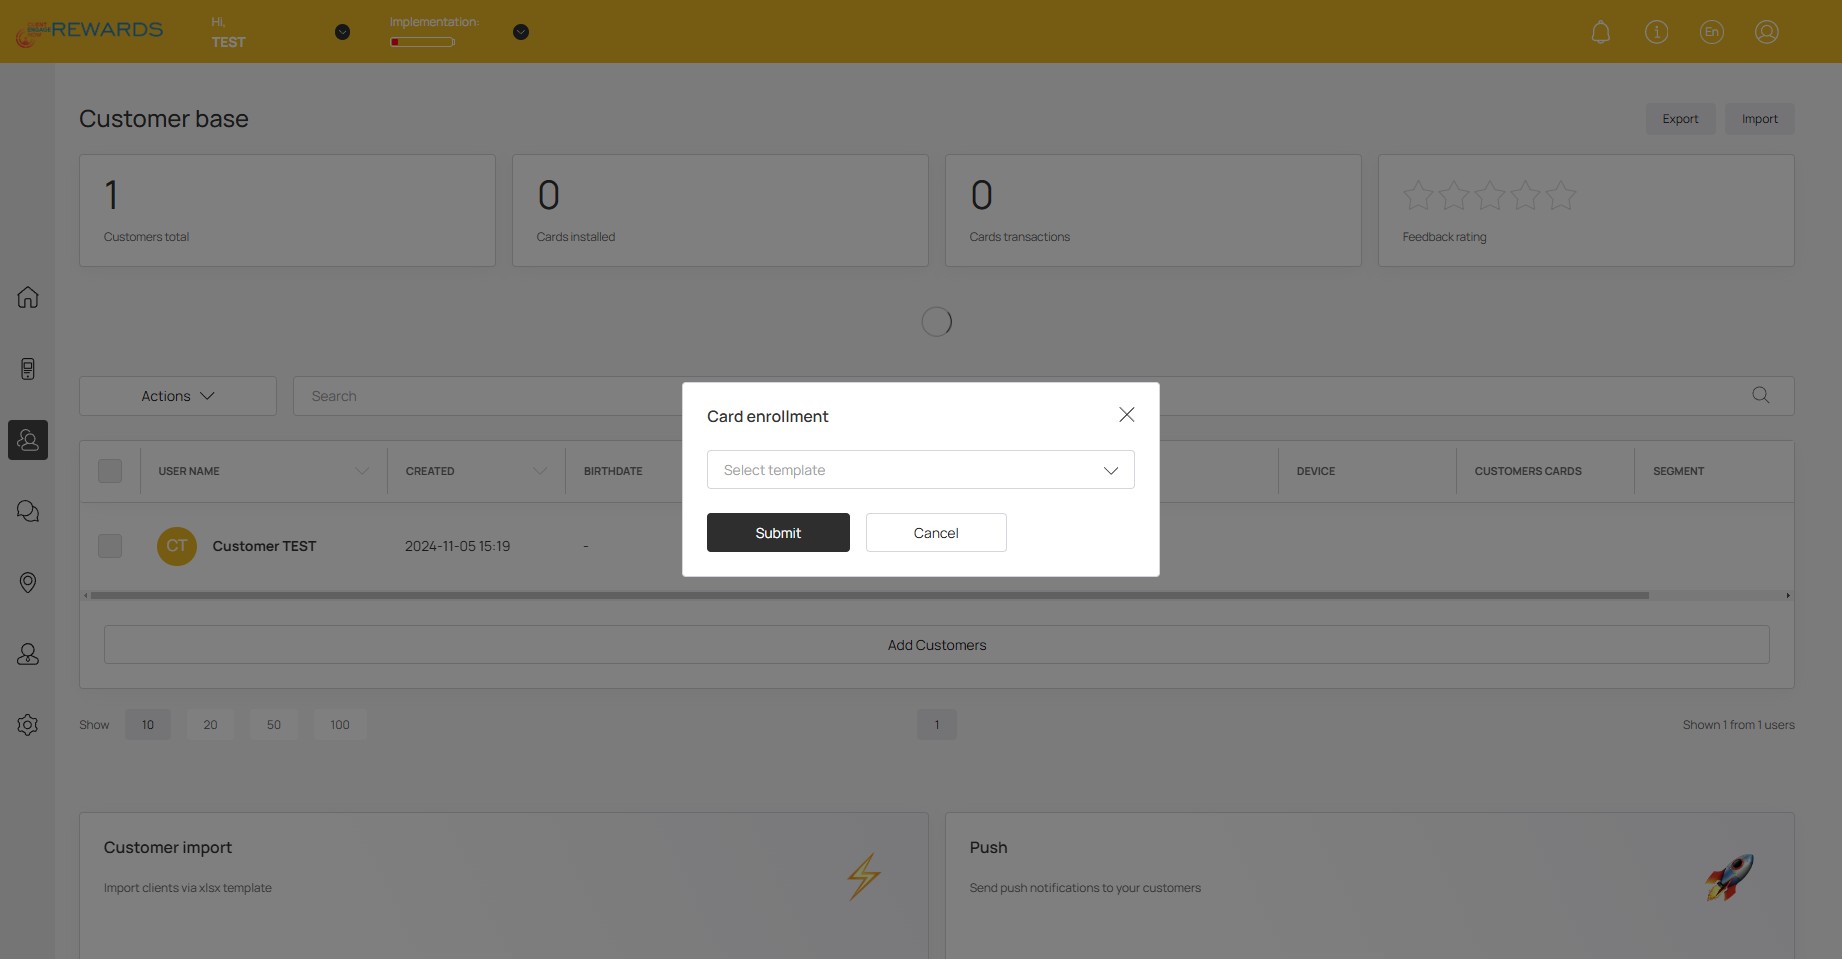The image size is (1842, 959).
Task: Expand the Implementation progress dropdown
Action: (x=521, y=32)
